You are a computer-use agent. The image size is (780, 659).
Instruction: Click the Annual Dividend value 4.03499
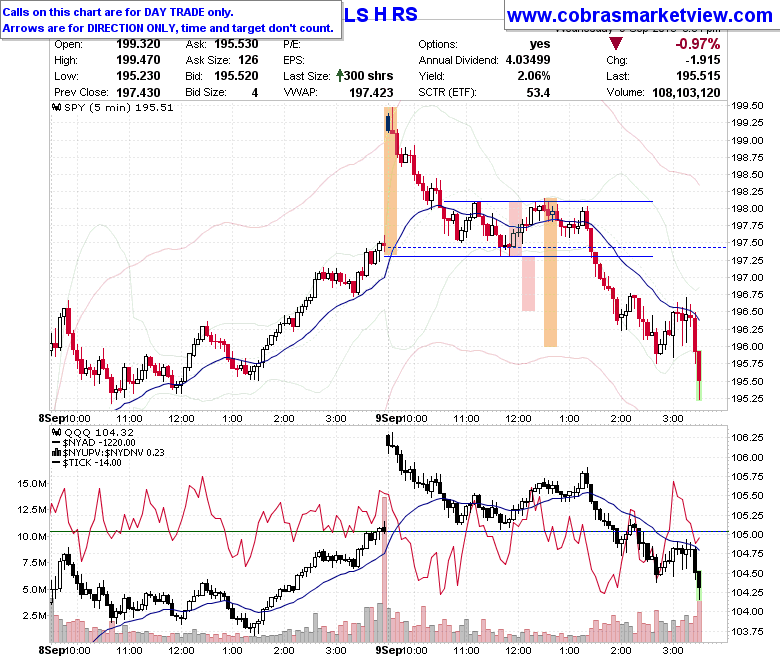click(x=528, y=60)
